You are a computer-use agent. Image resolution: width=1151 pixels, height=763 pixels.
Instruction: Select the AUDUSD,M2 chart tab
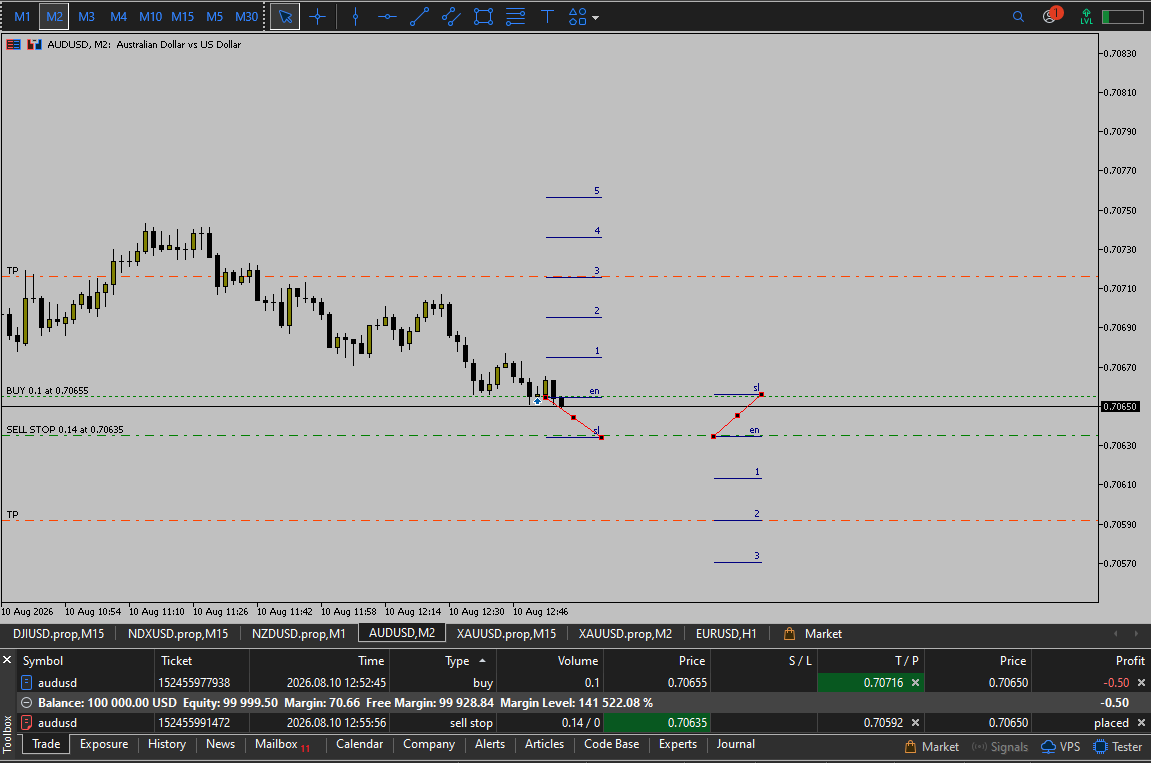point(402,633)
